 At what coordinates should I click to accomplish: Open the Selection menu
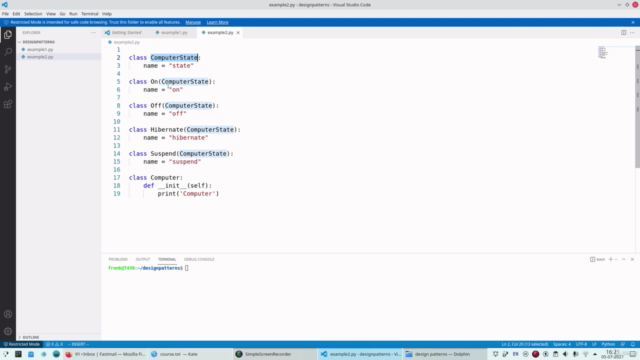pyautogui.click(x=33, y=14)
